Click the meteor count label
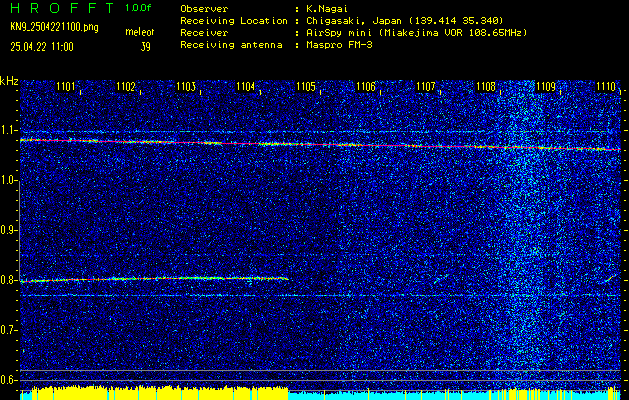Screen dimensions: 629x400 click(140, 32)
